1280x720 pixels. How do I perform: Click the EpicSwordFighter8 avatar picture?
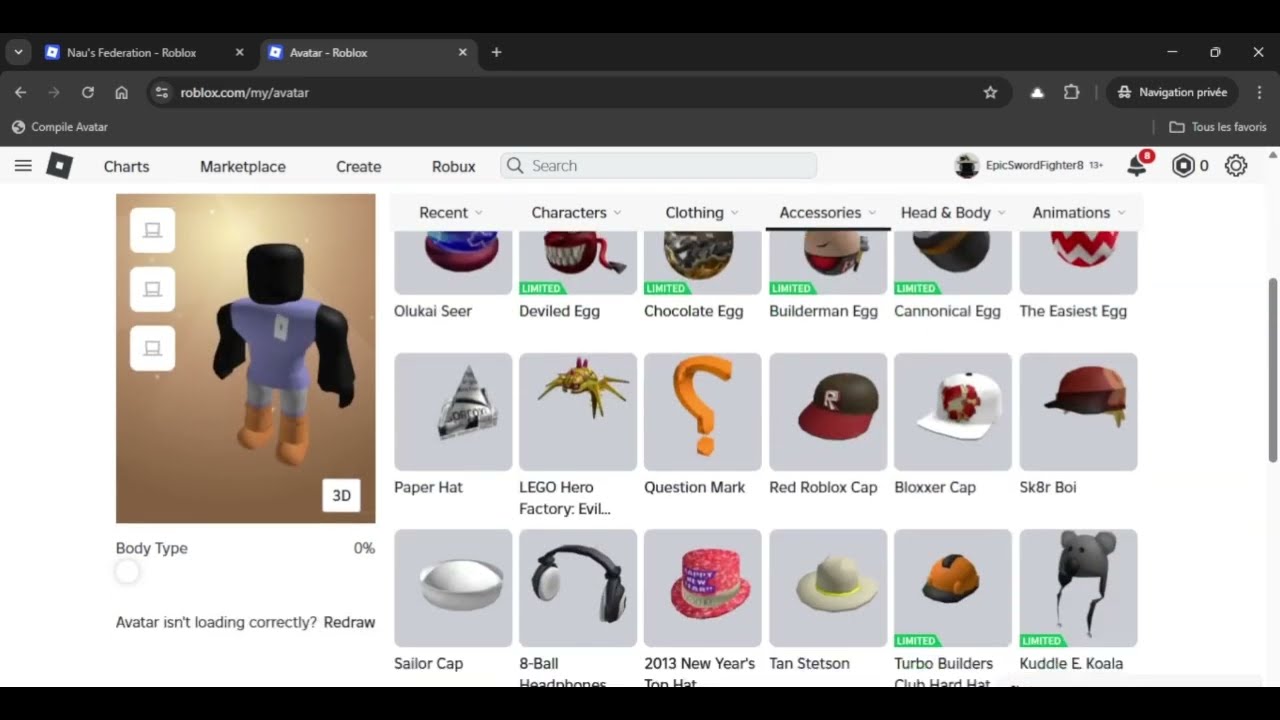click(966, 166)
